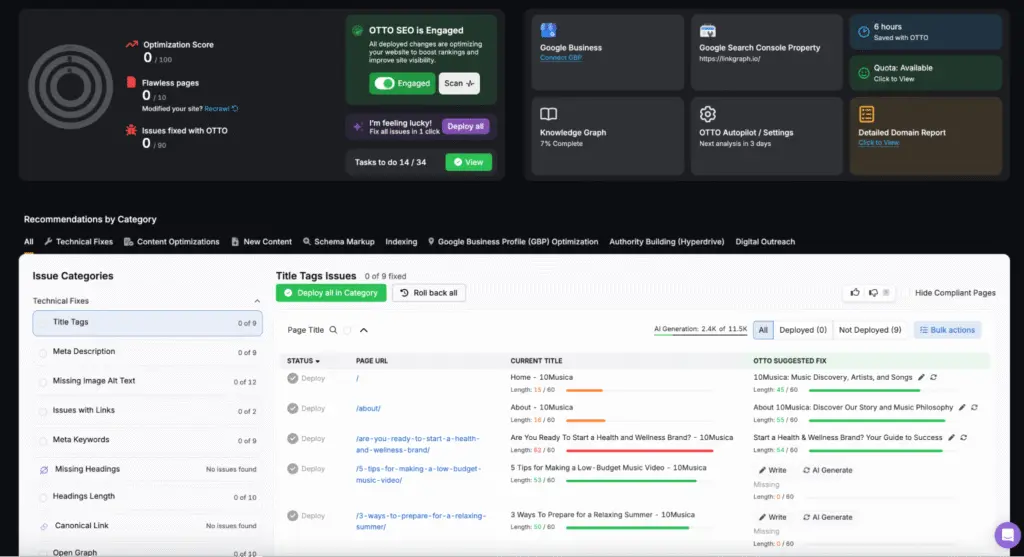
Task: Regenerate suggested title for homepage row
Action: (933, 377)
